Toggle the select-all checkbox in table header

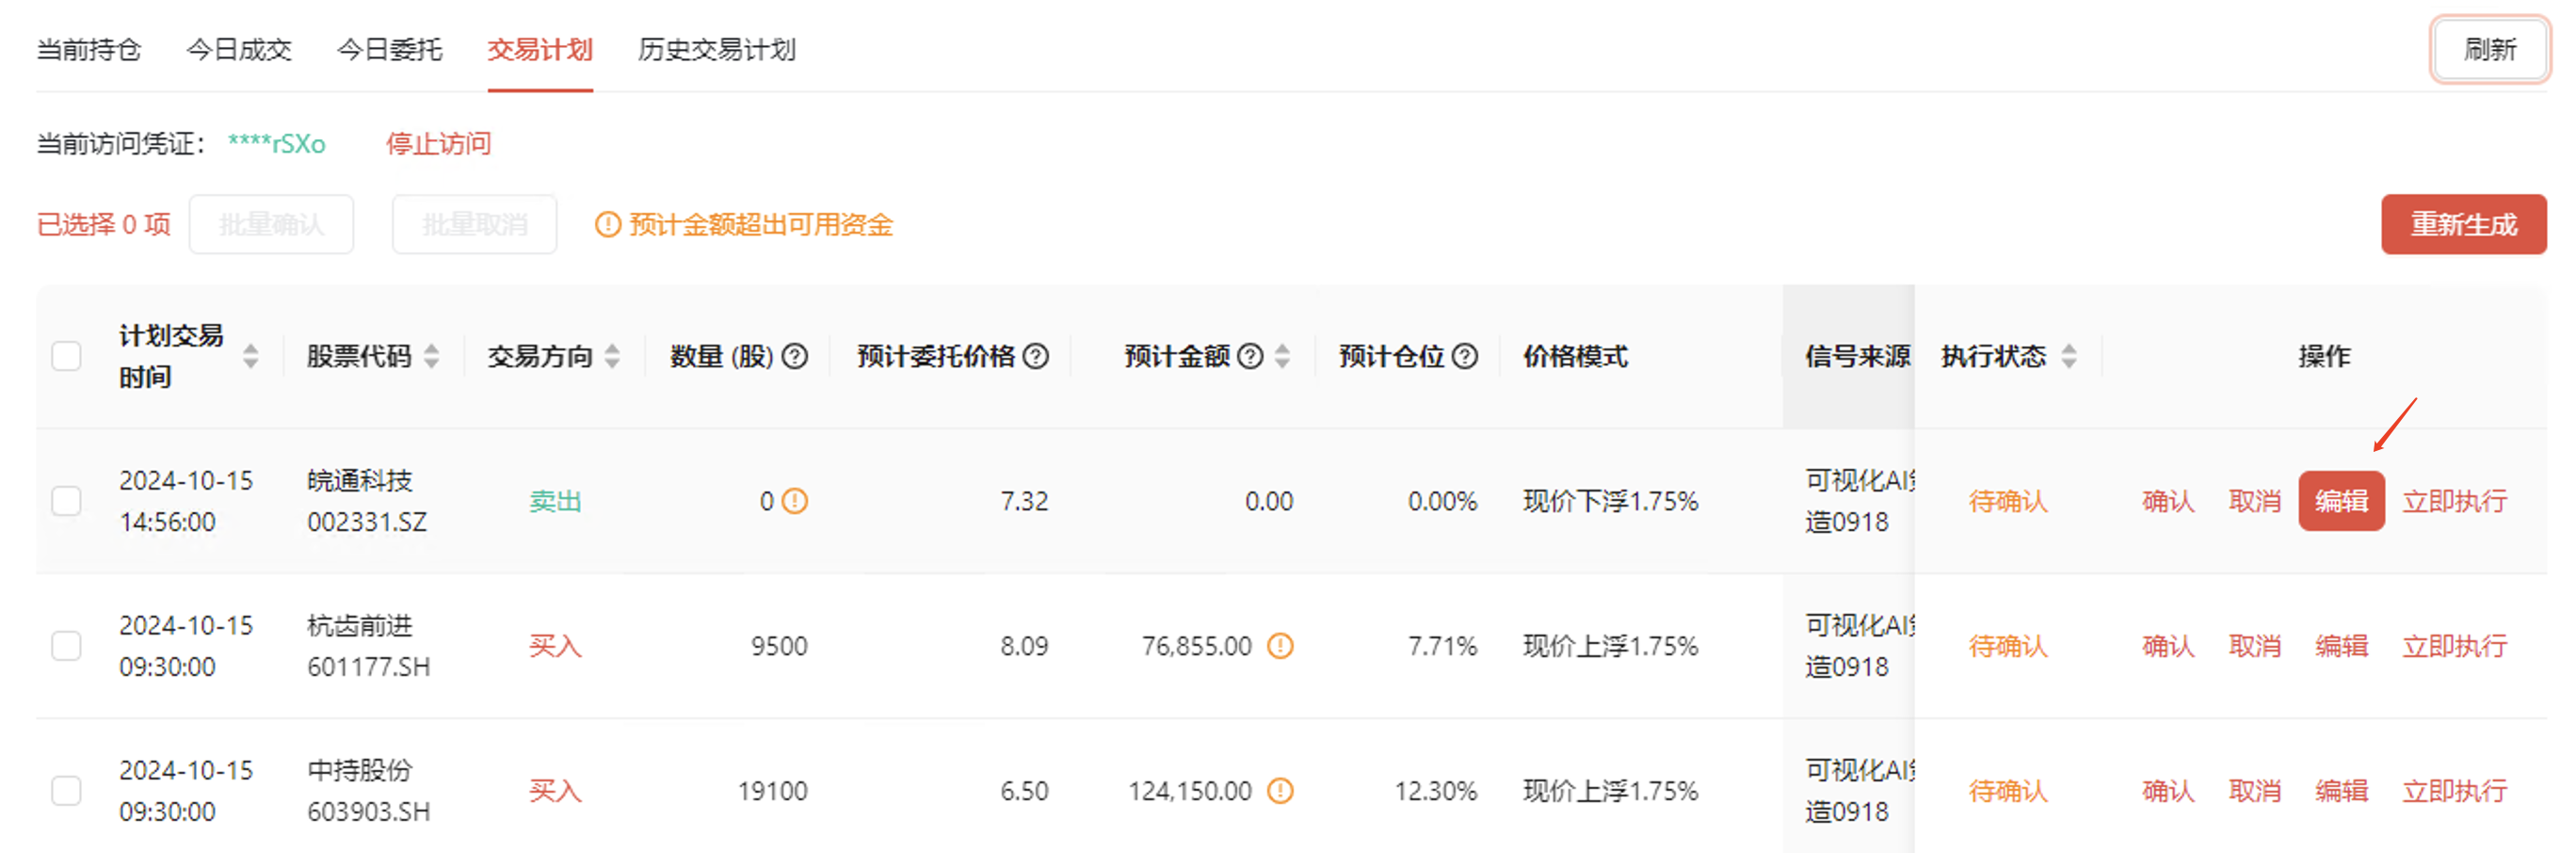coord(66,356)
